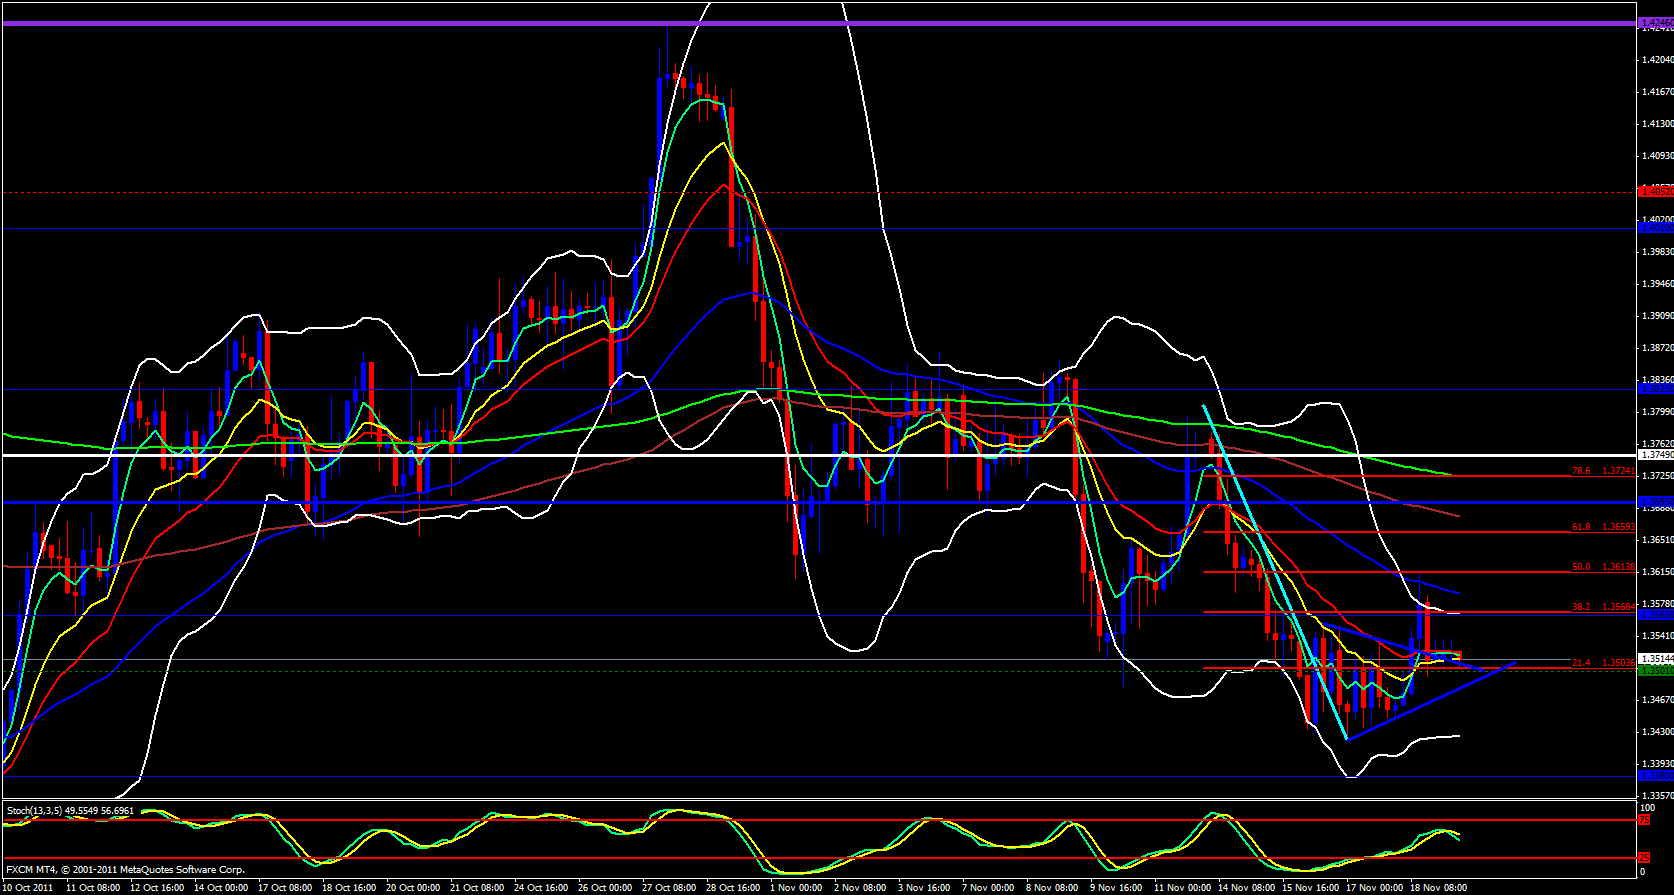Viewport: 1674px width, 895px height.
Task: Click the green 1.35010 price tag
Action: [1656, 671]
